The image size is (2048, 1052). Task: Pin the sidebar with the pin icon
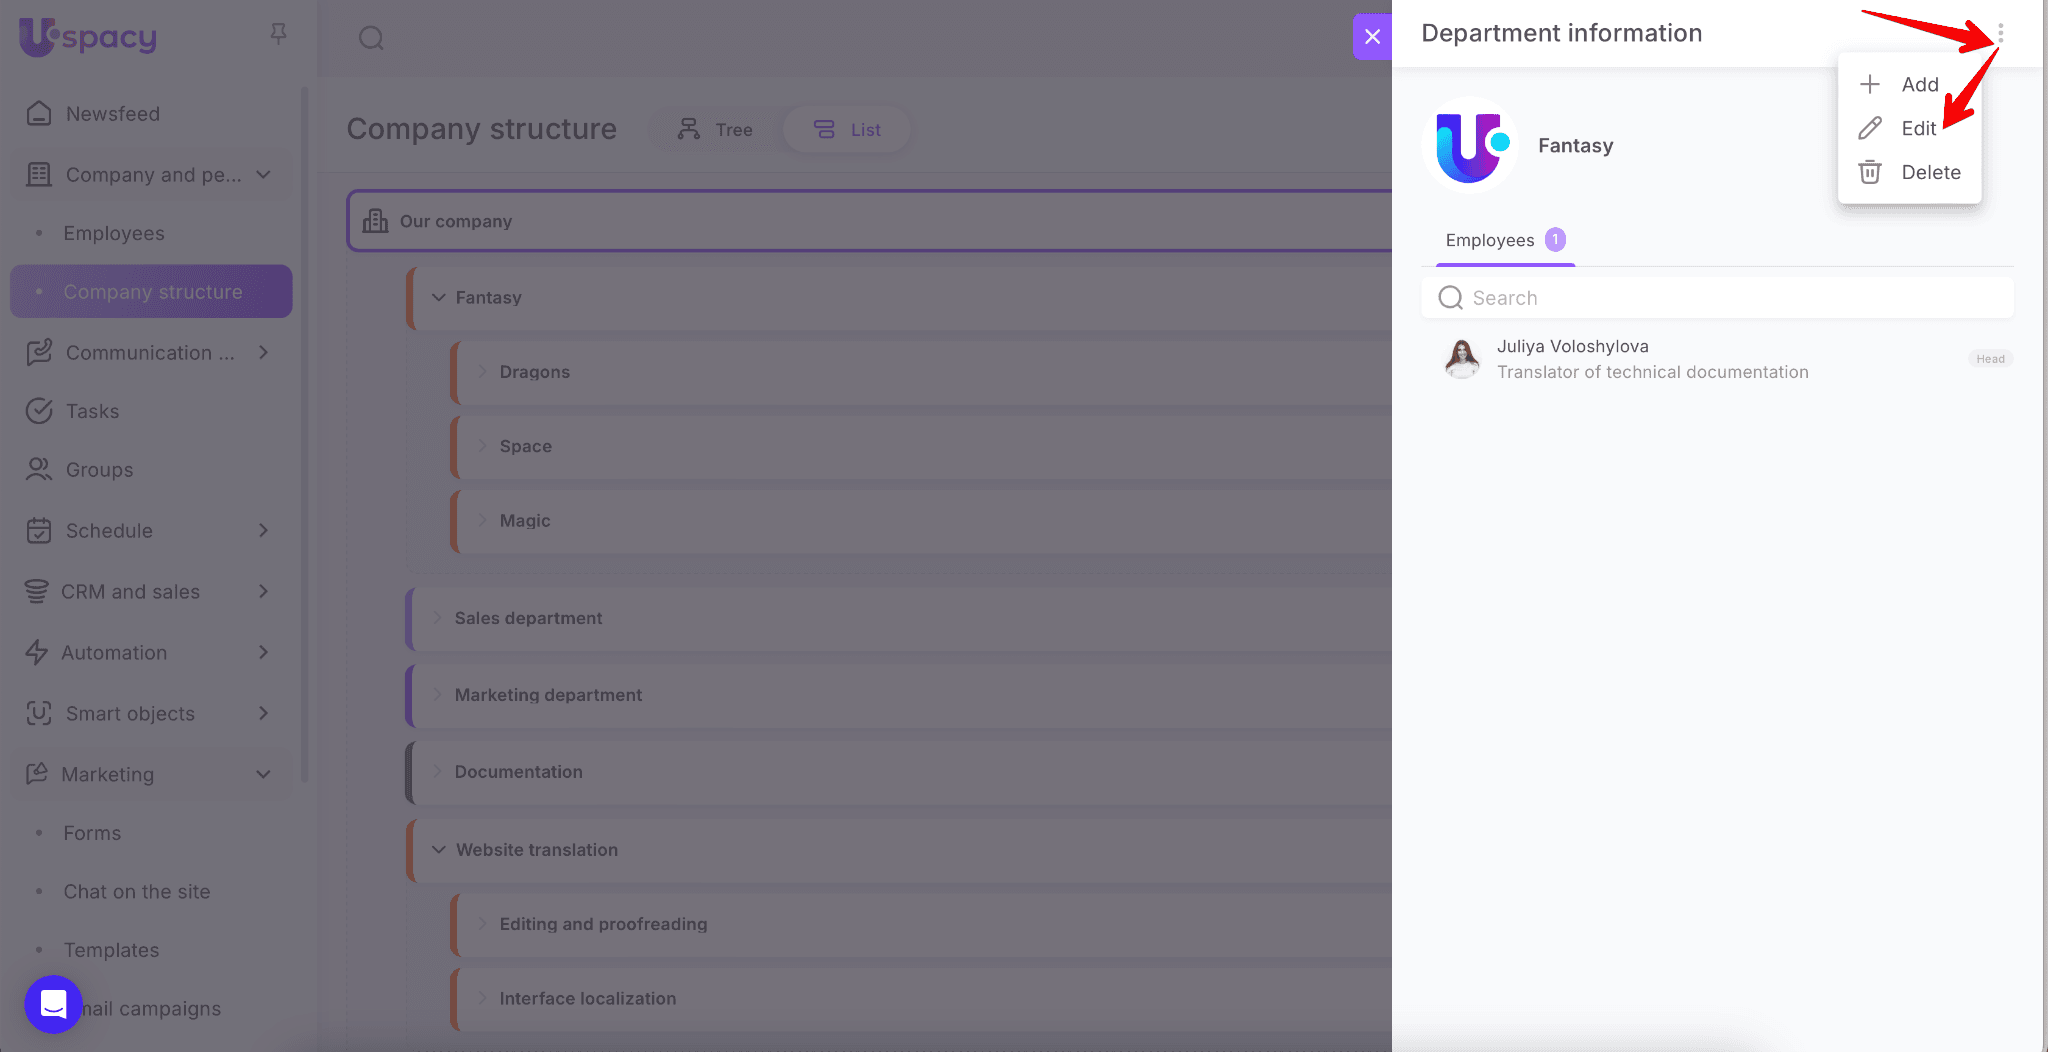(x=279, y=35)
